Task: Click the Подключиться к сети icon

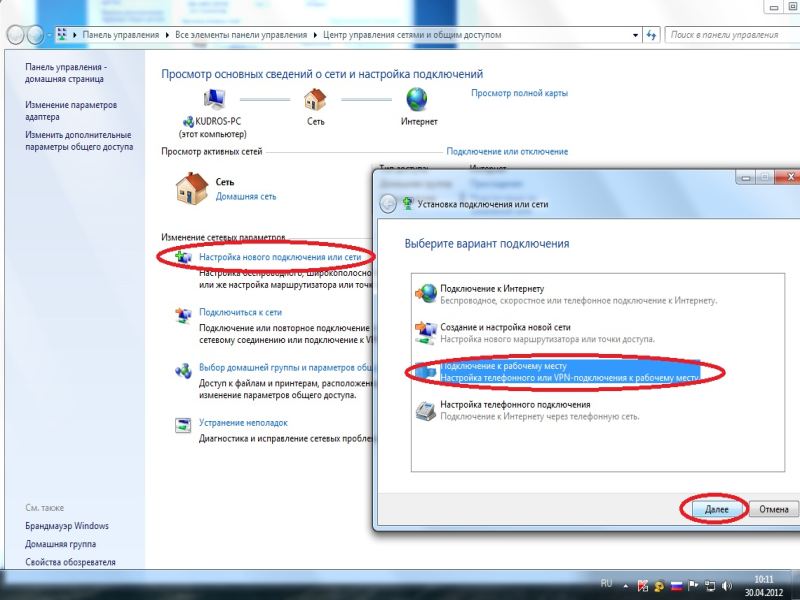Action: click(x=184, y=314)
